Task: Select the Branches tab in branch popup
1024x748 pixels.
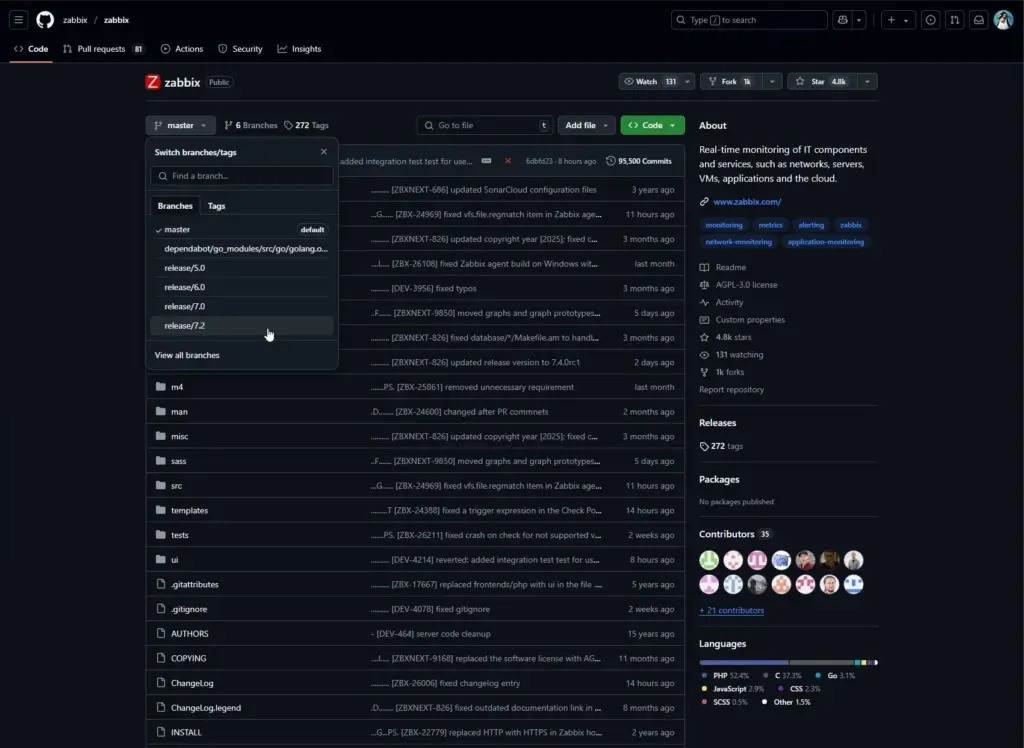Action: (x=175, y=206)
